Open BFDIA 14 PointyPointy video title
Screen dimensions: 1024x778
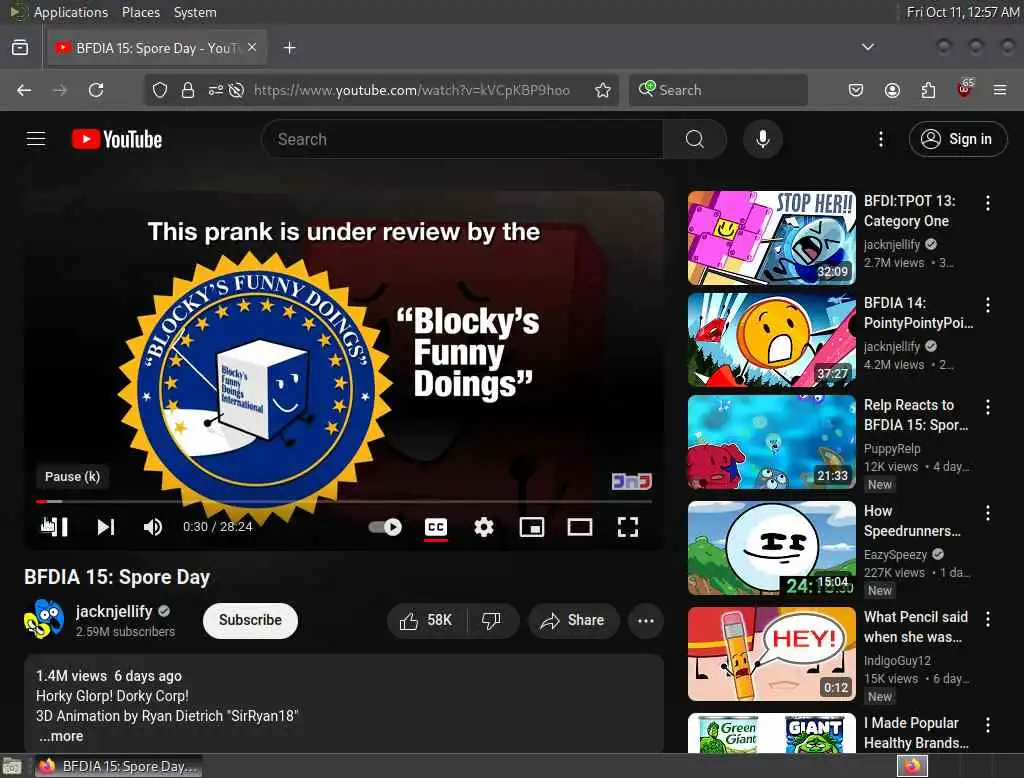(x=918, y=313)
